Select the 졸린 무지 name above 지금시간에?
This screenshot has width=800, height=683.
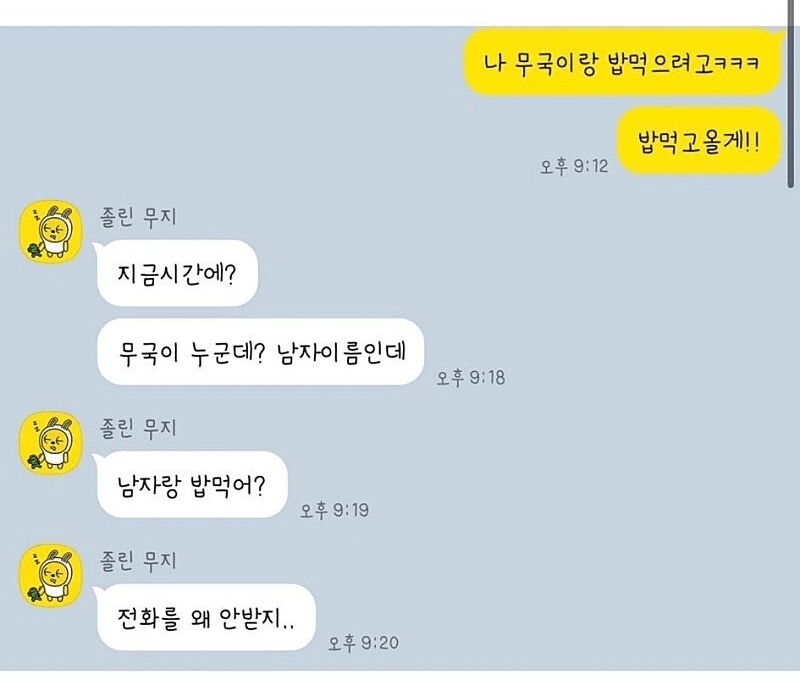[138, 217]
